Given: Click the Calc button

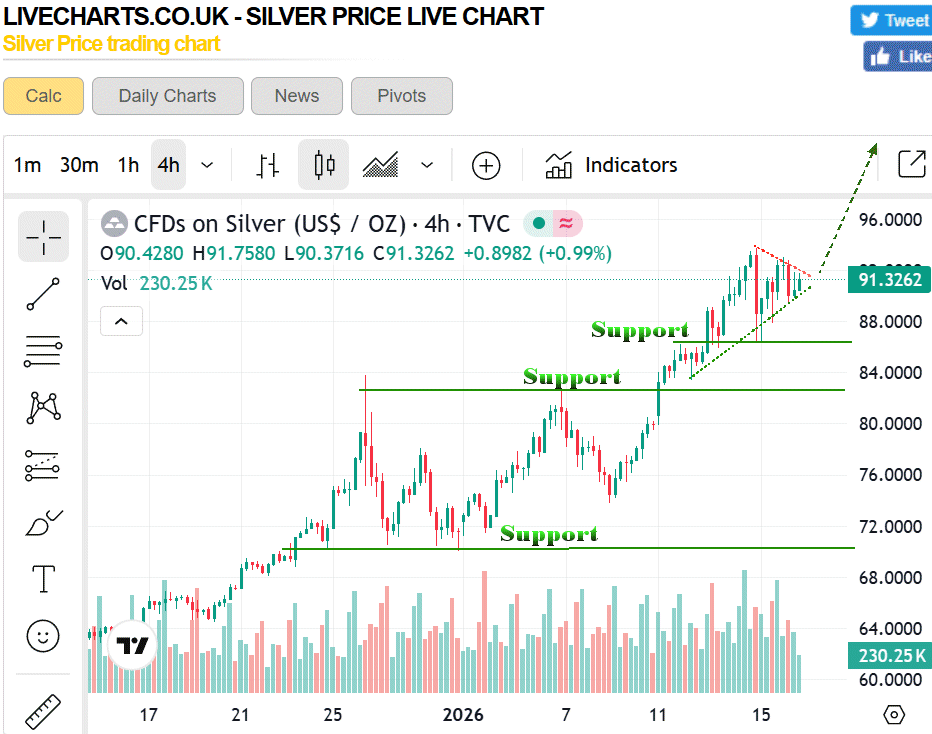Looking at the screenshot, I should pyautogui.click(x=43, y=96).
